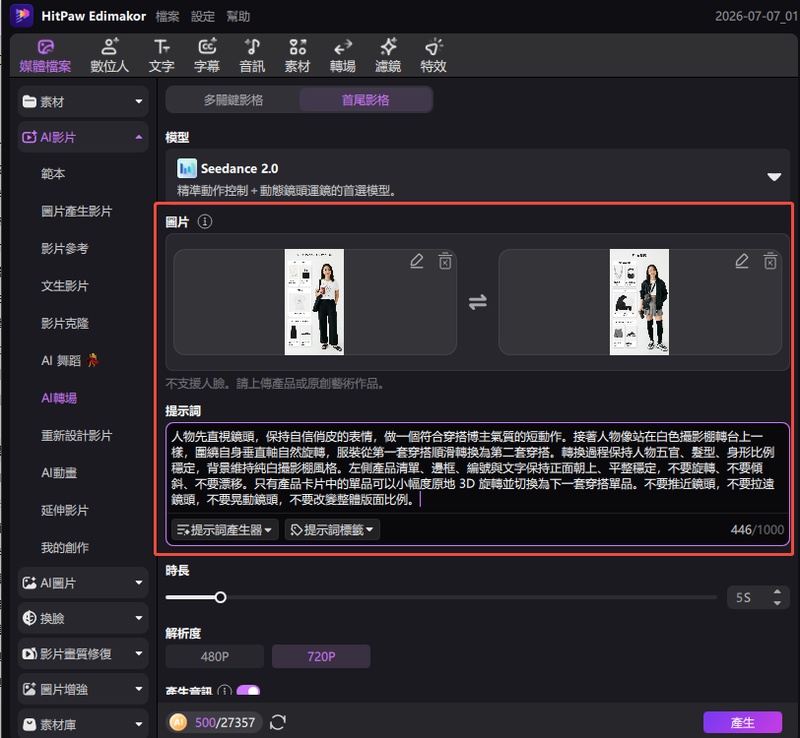Image resolution: width=800 pixels, height=738 pixels.
Task: Collapse the AI影片 sidebar section
Action: click(x=83, y=137)
